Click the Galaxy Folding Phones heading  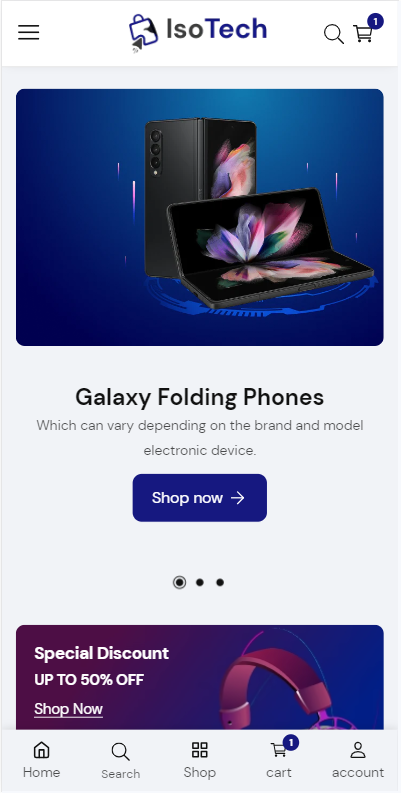coord(200,398)
